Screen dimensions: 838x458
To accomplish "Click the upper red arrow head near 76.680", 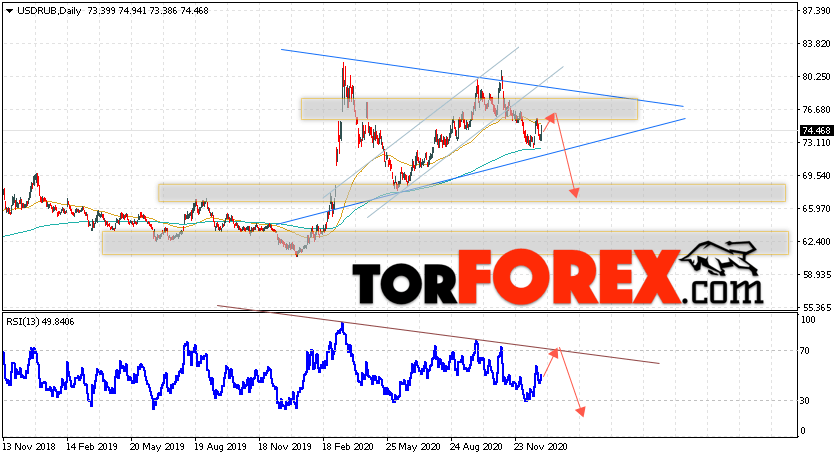I will tap(553, 116).
